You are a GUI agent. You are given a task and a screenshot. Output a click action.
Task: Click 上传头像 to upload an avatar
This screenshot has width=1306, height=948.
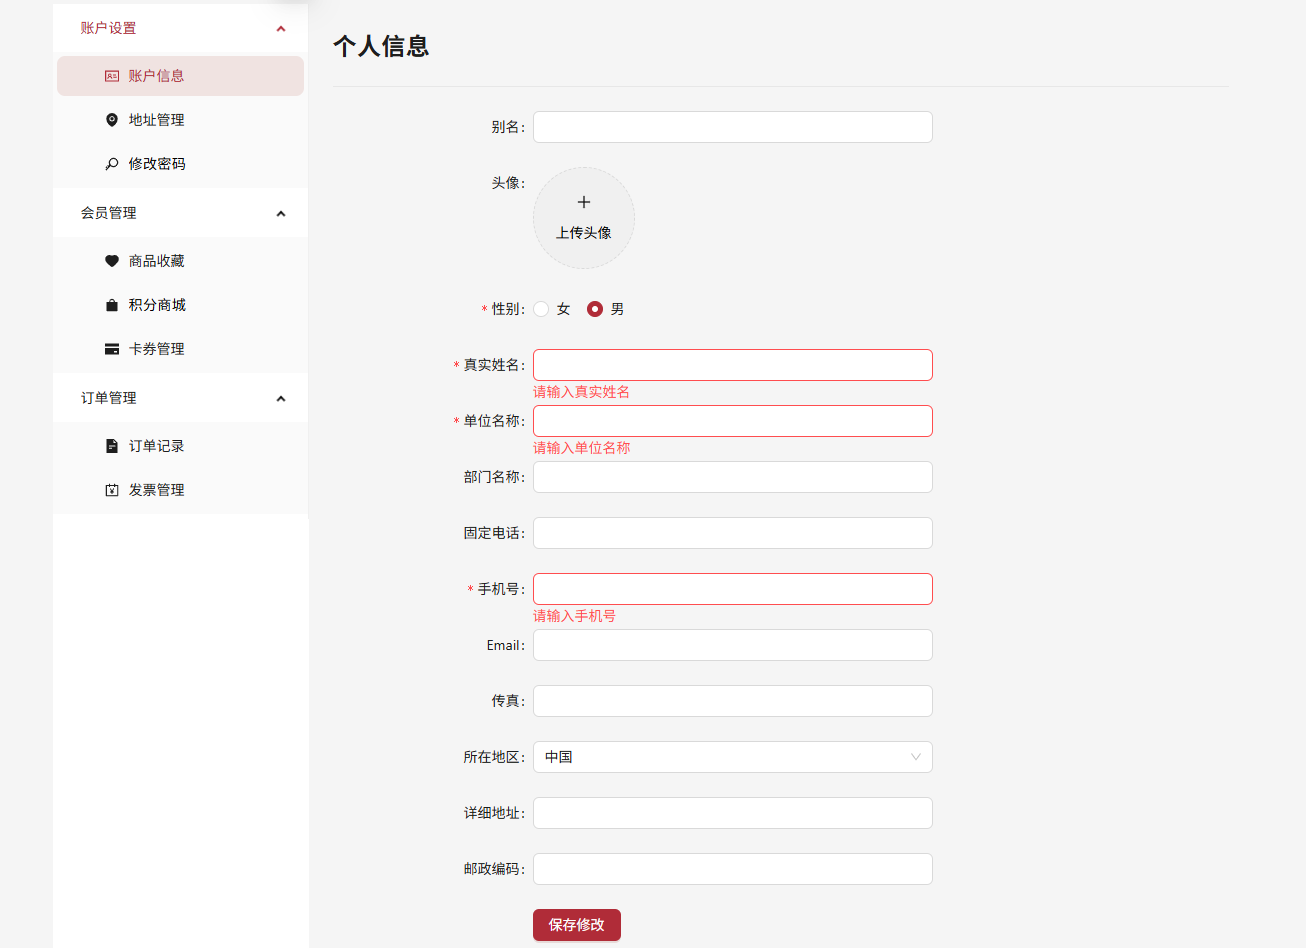(584, 218)
